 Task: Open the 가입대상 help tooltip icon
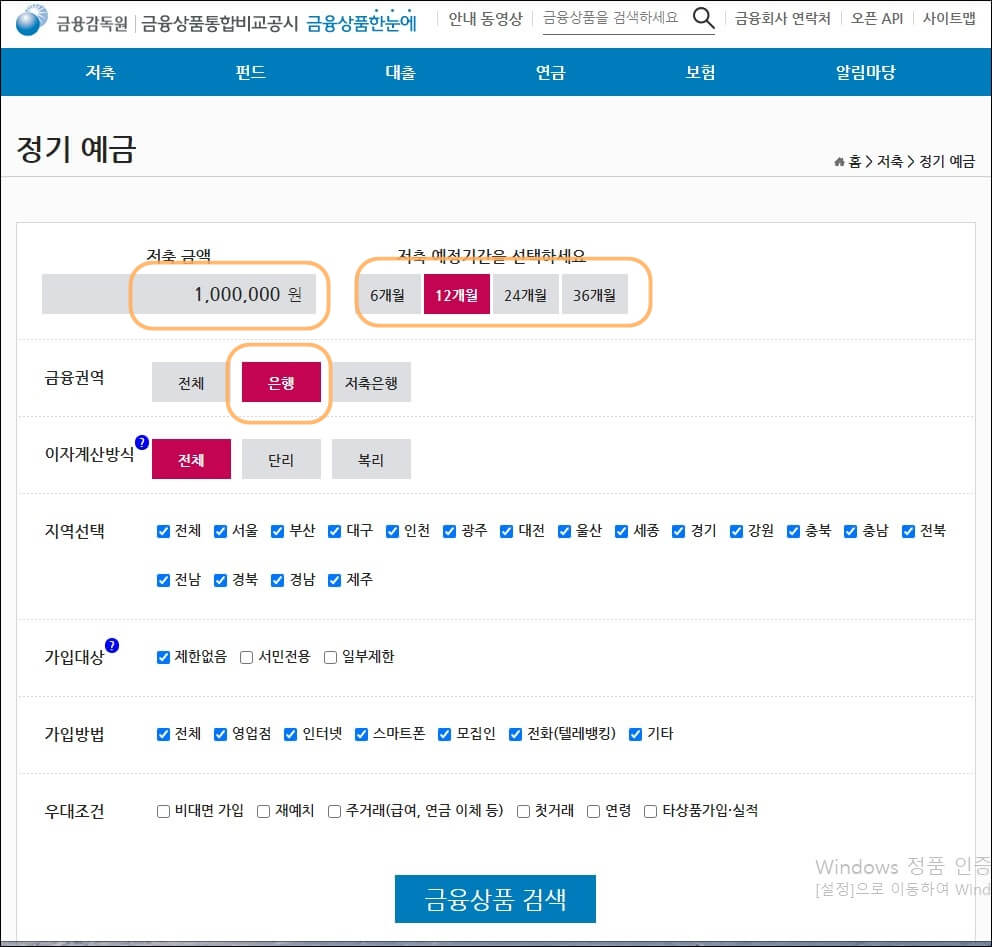point(112,645)
